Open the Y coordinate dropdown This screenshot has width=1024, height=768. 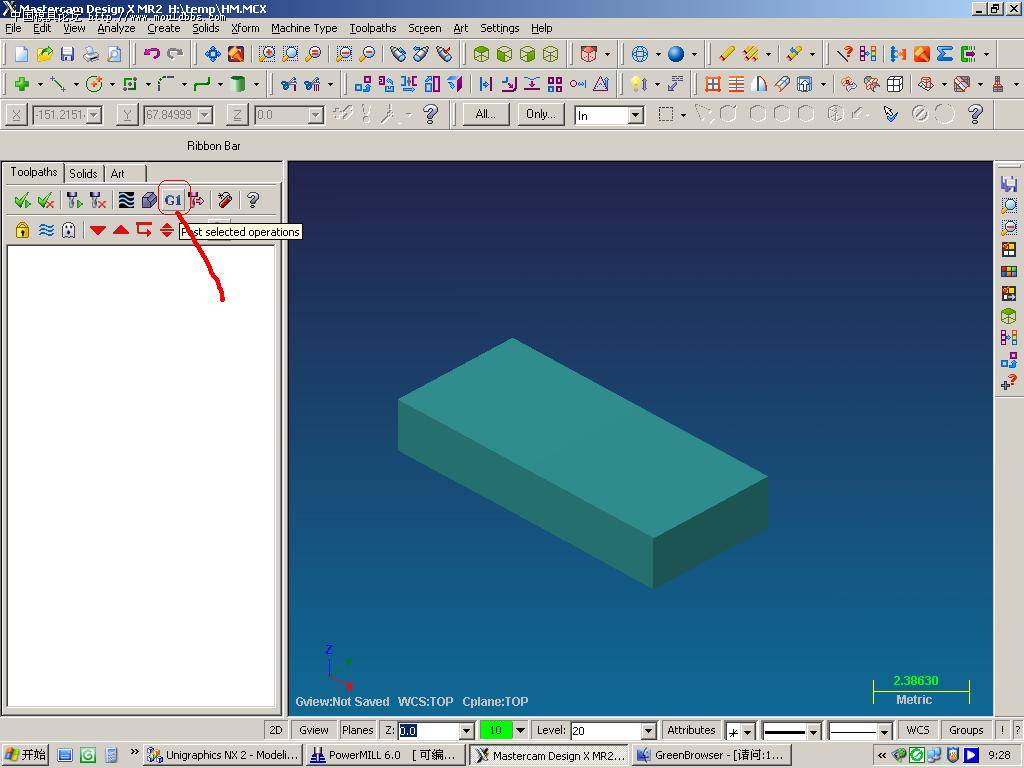206,115
